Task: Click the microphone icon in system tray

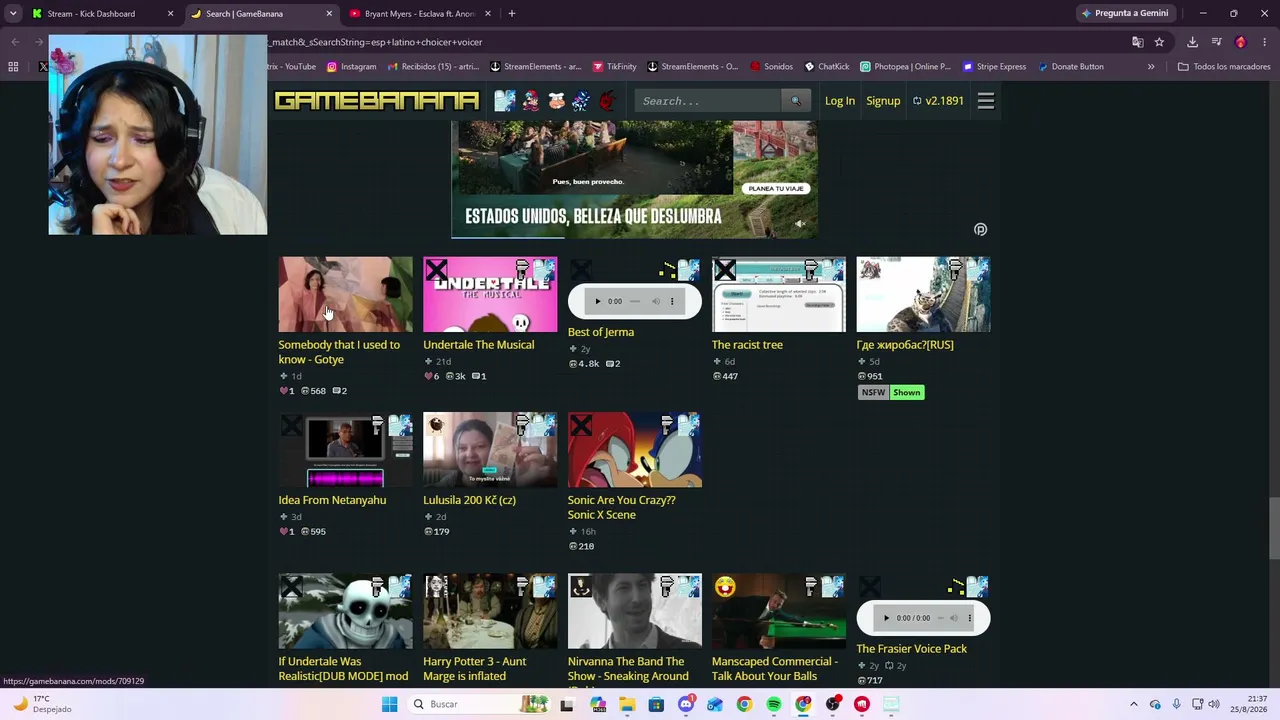Action: 1176,704
